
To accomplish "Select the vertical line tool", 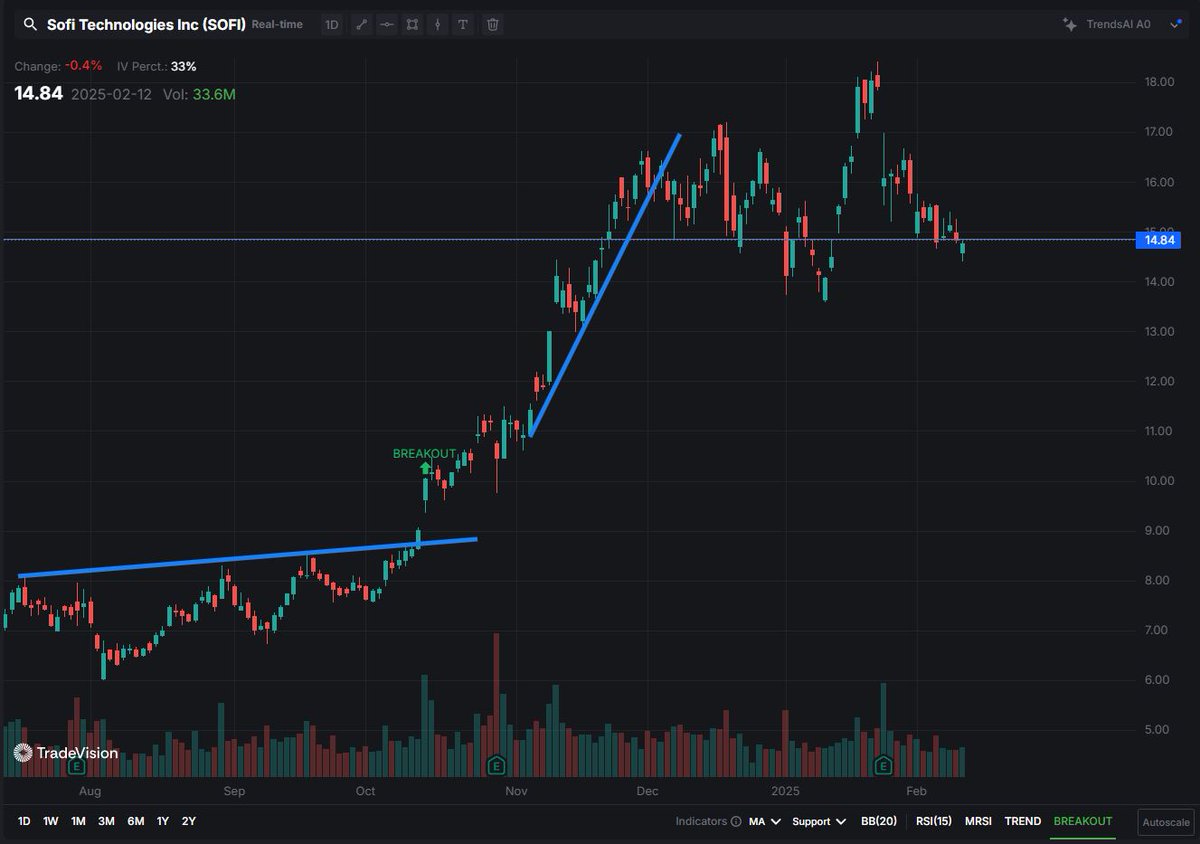I will click(437, 24).
